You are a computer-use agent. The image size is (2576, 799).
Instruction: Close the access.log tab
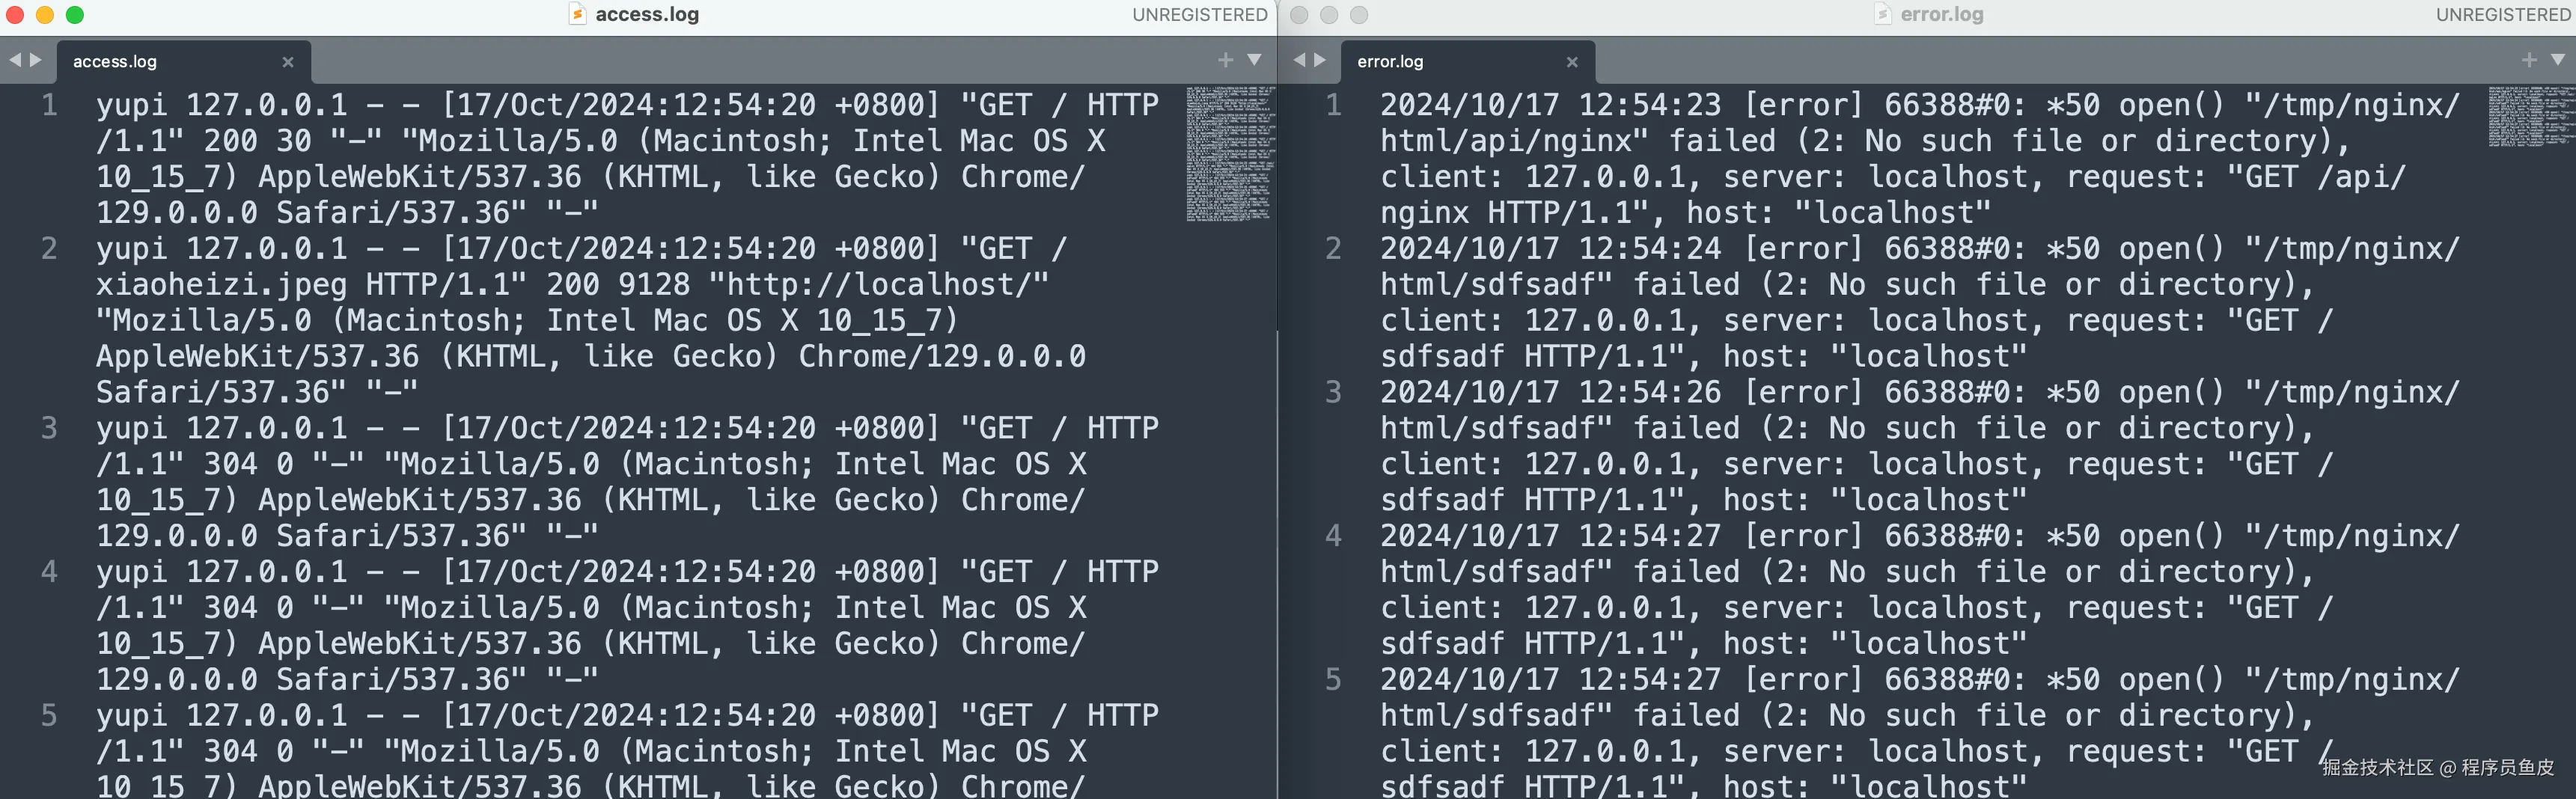288,62
